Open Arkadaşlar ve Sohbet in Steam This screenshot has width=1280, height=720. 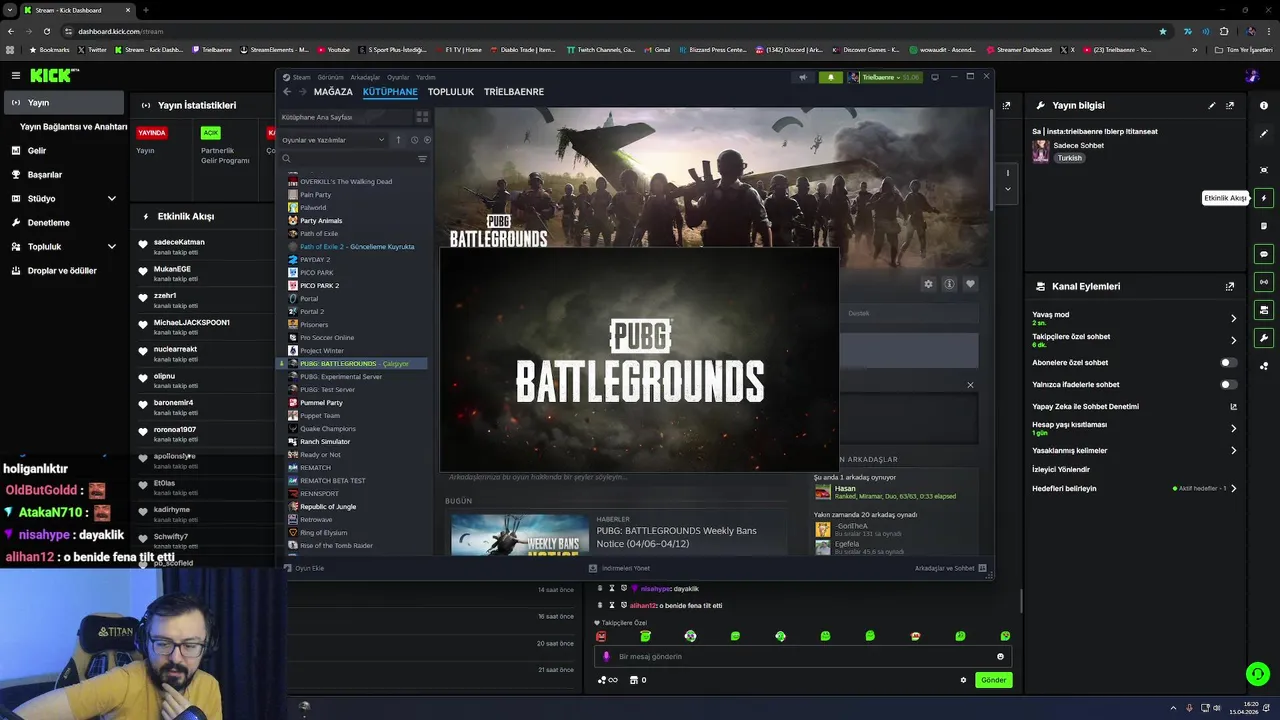[950, 568]
